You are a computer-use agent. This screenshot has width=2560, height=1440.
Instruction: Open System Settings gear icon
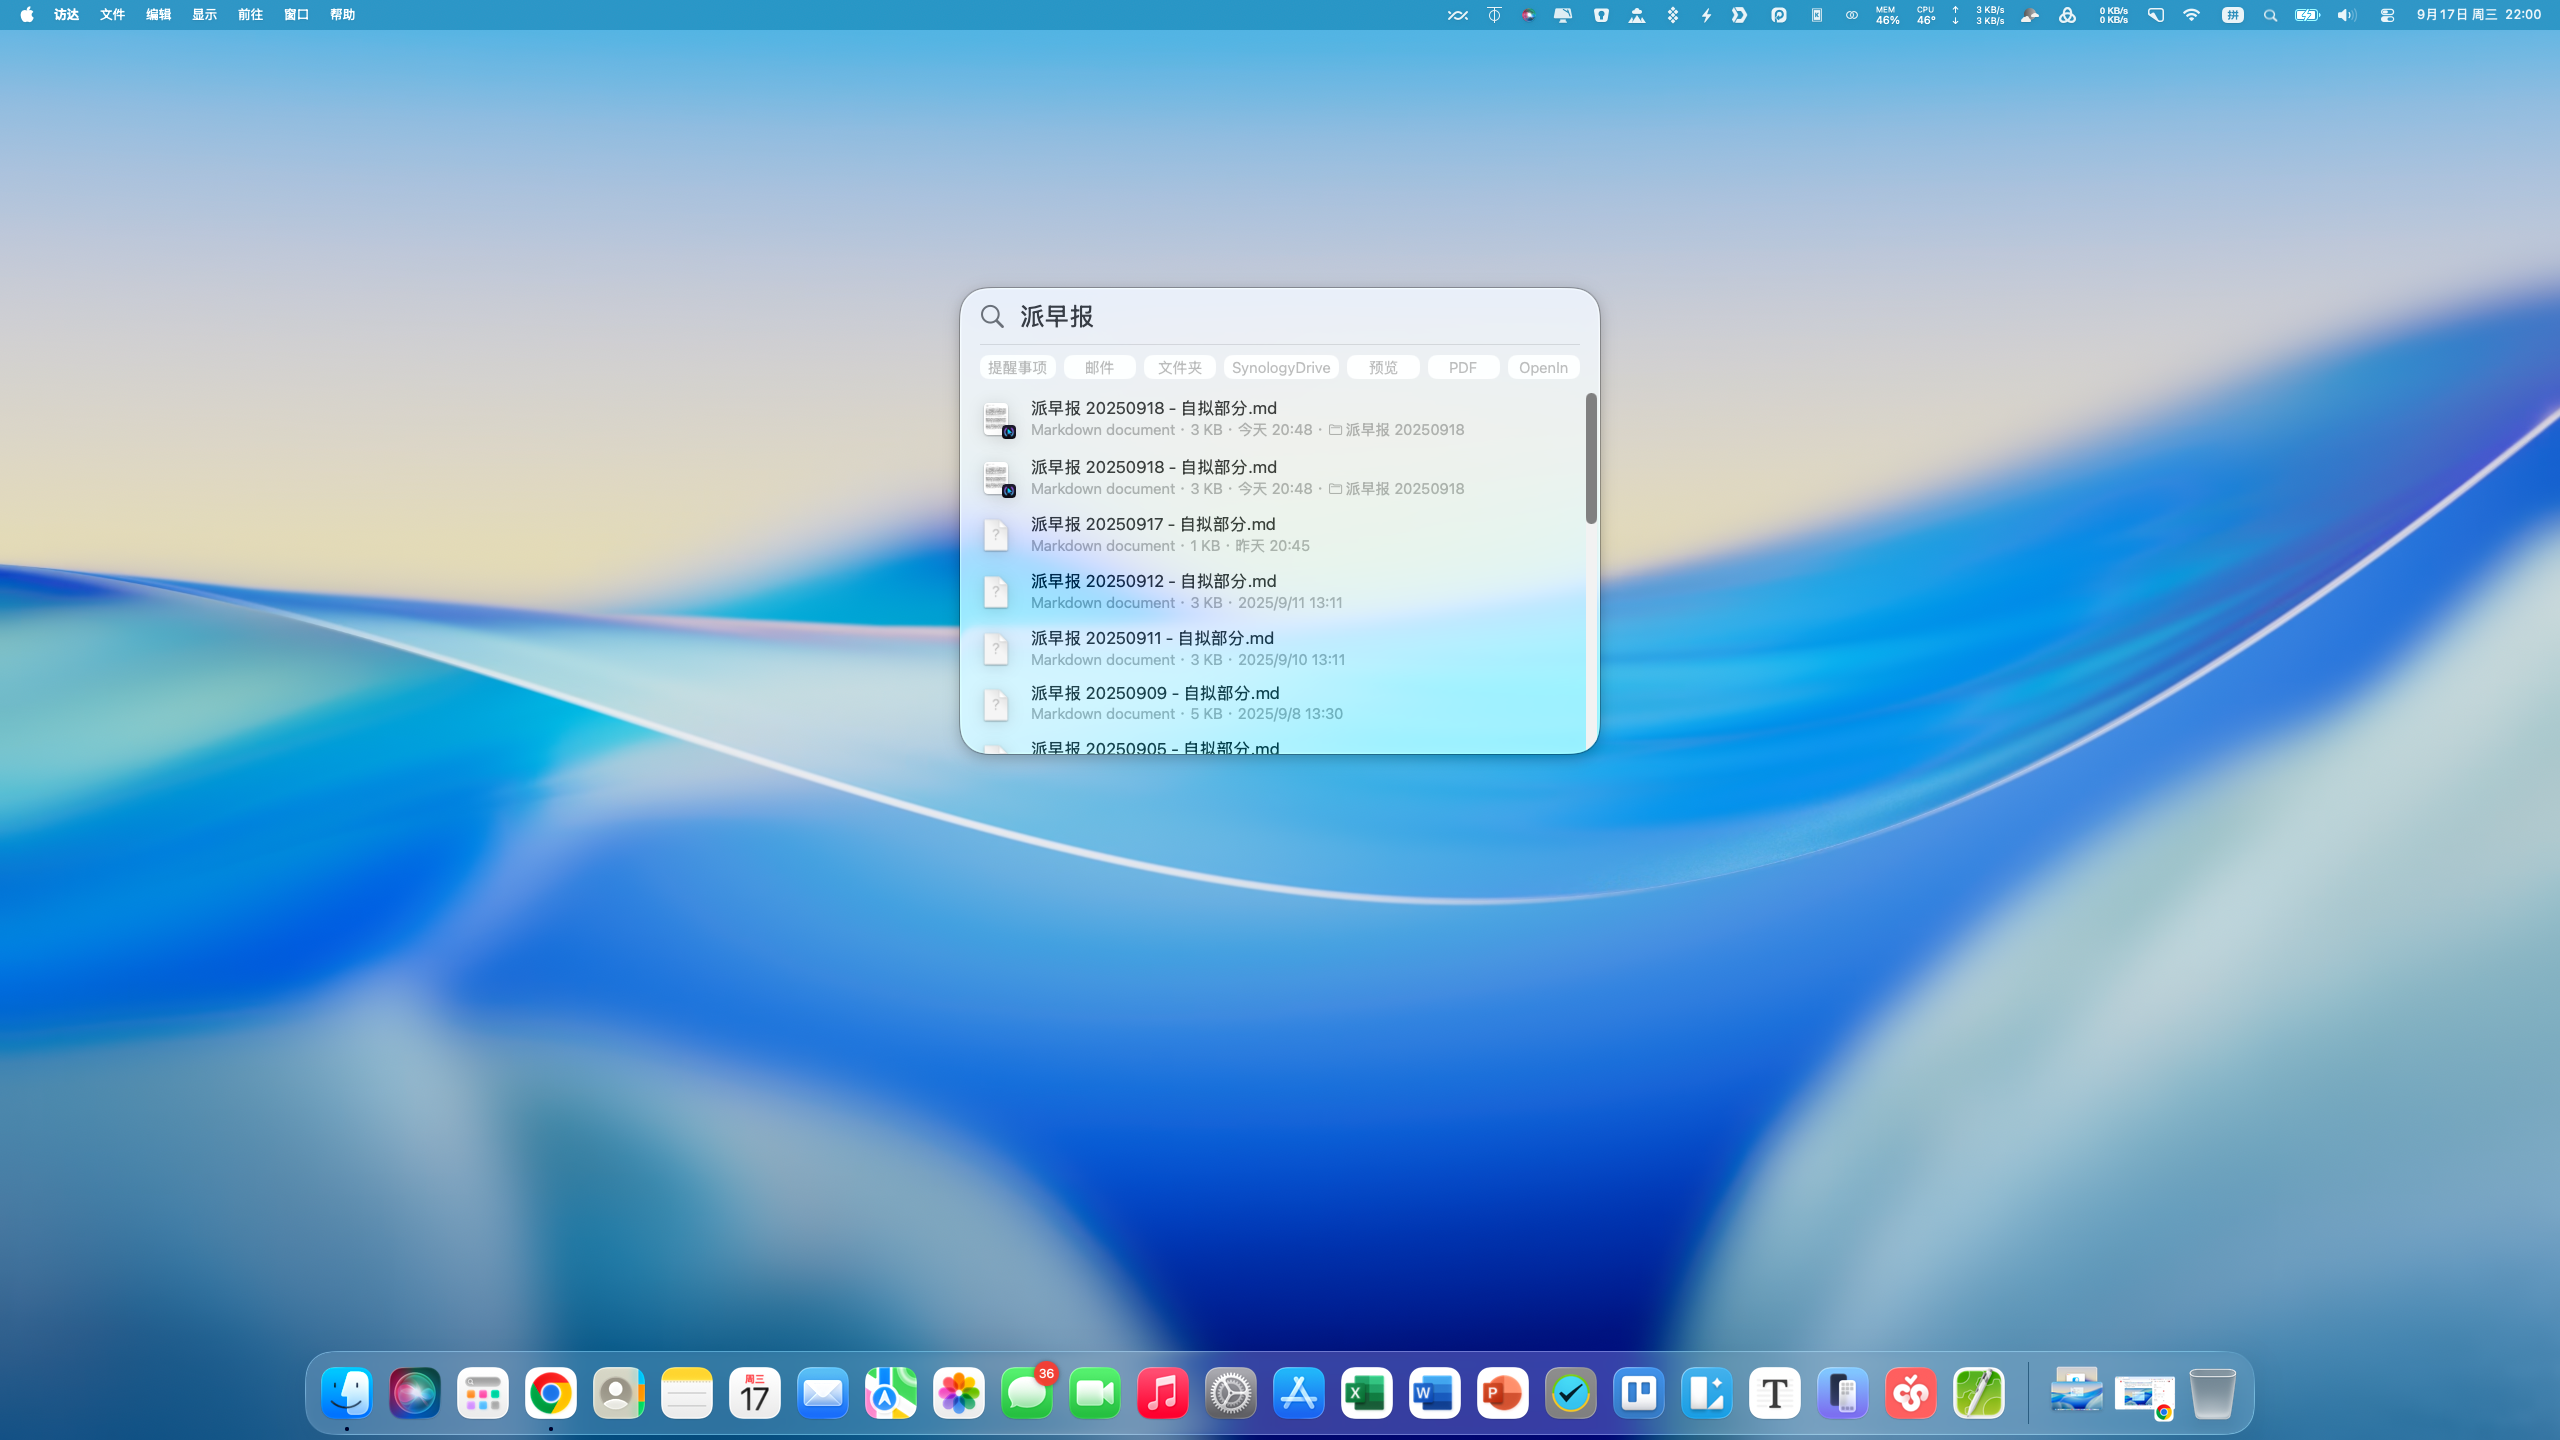pyautogui.click(x=1230, y=1393)
